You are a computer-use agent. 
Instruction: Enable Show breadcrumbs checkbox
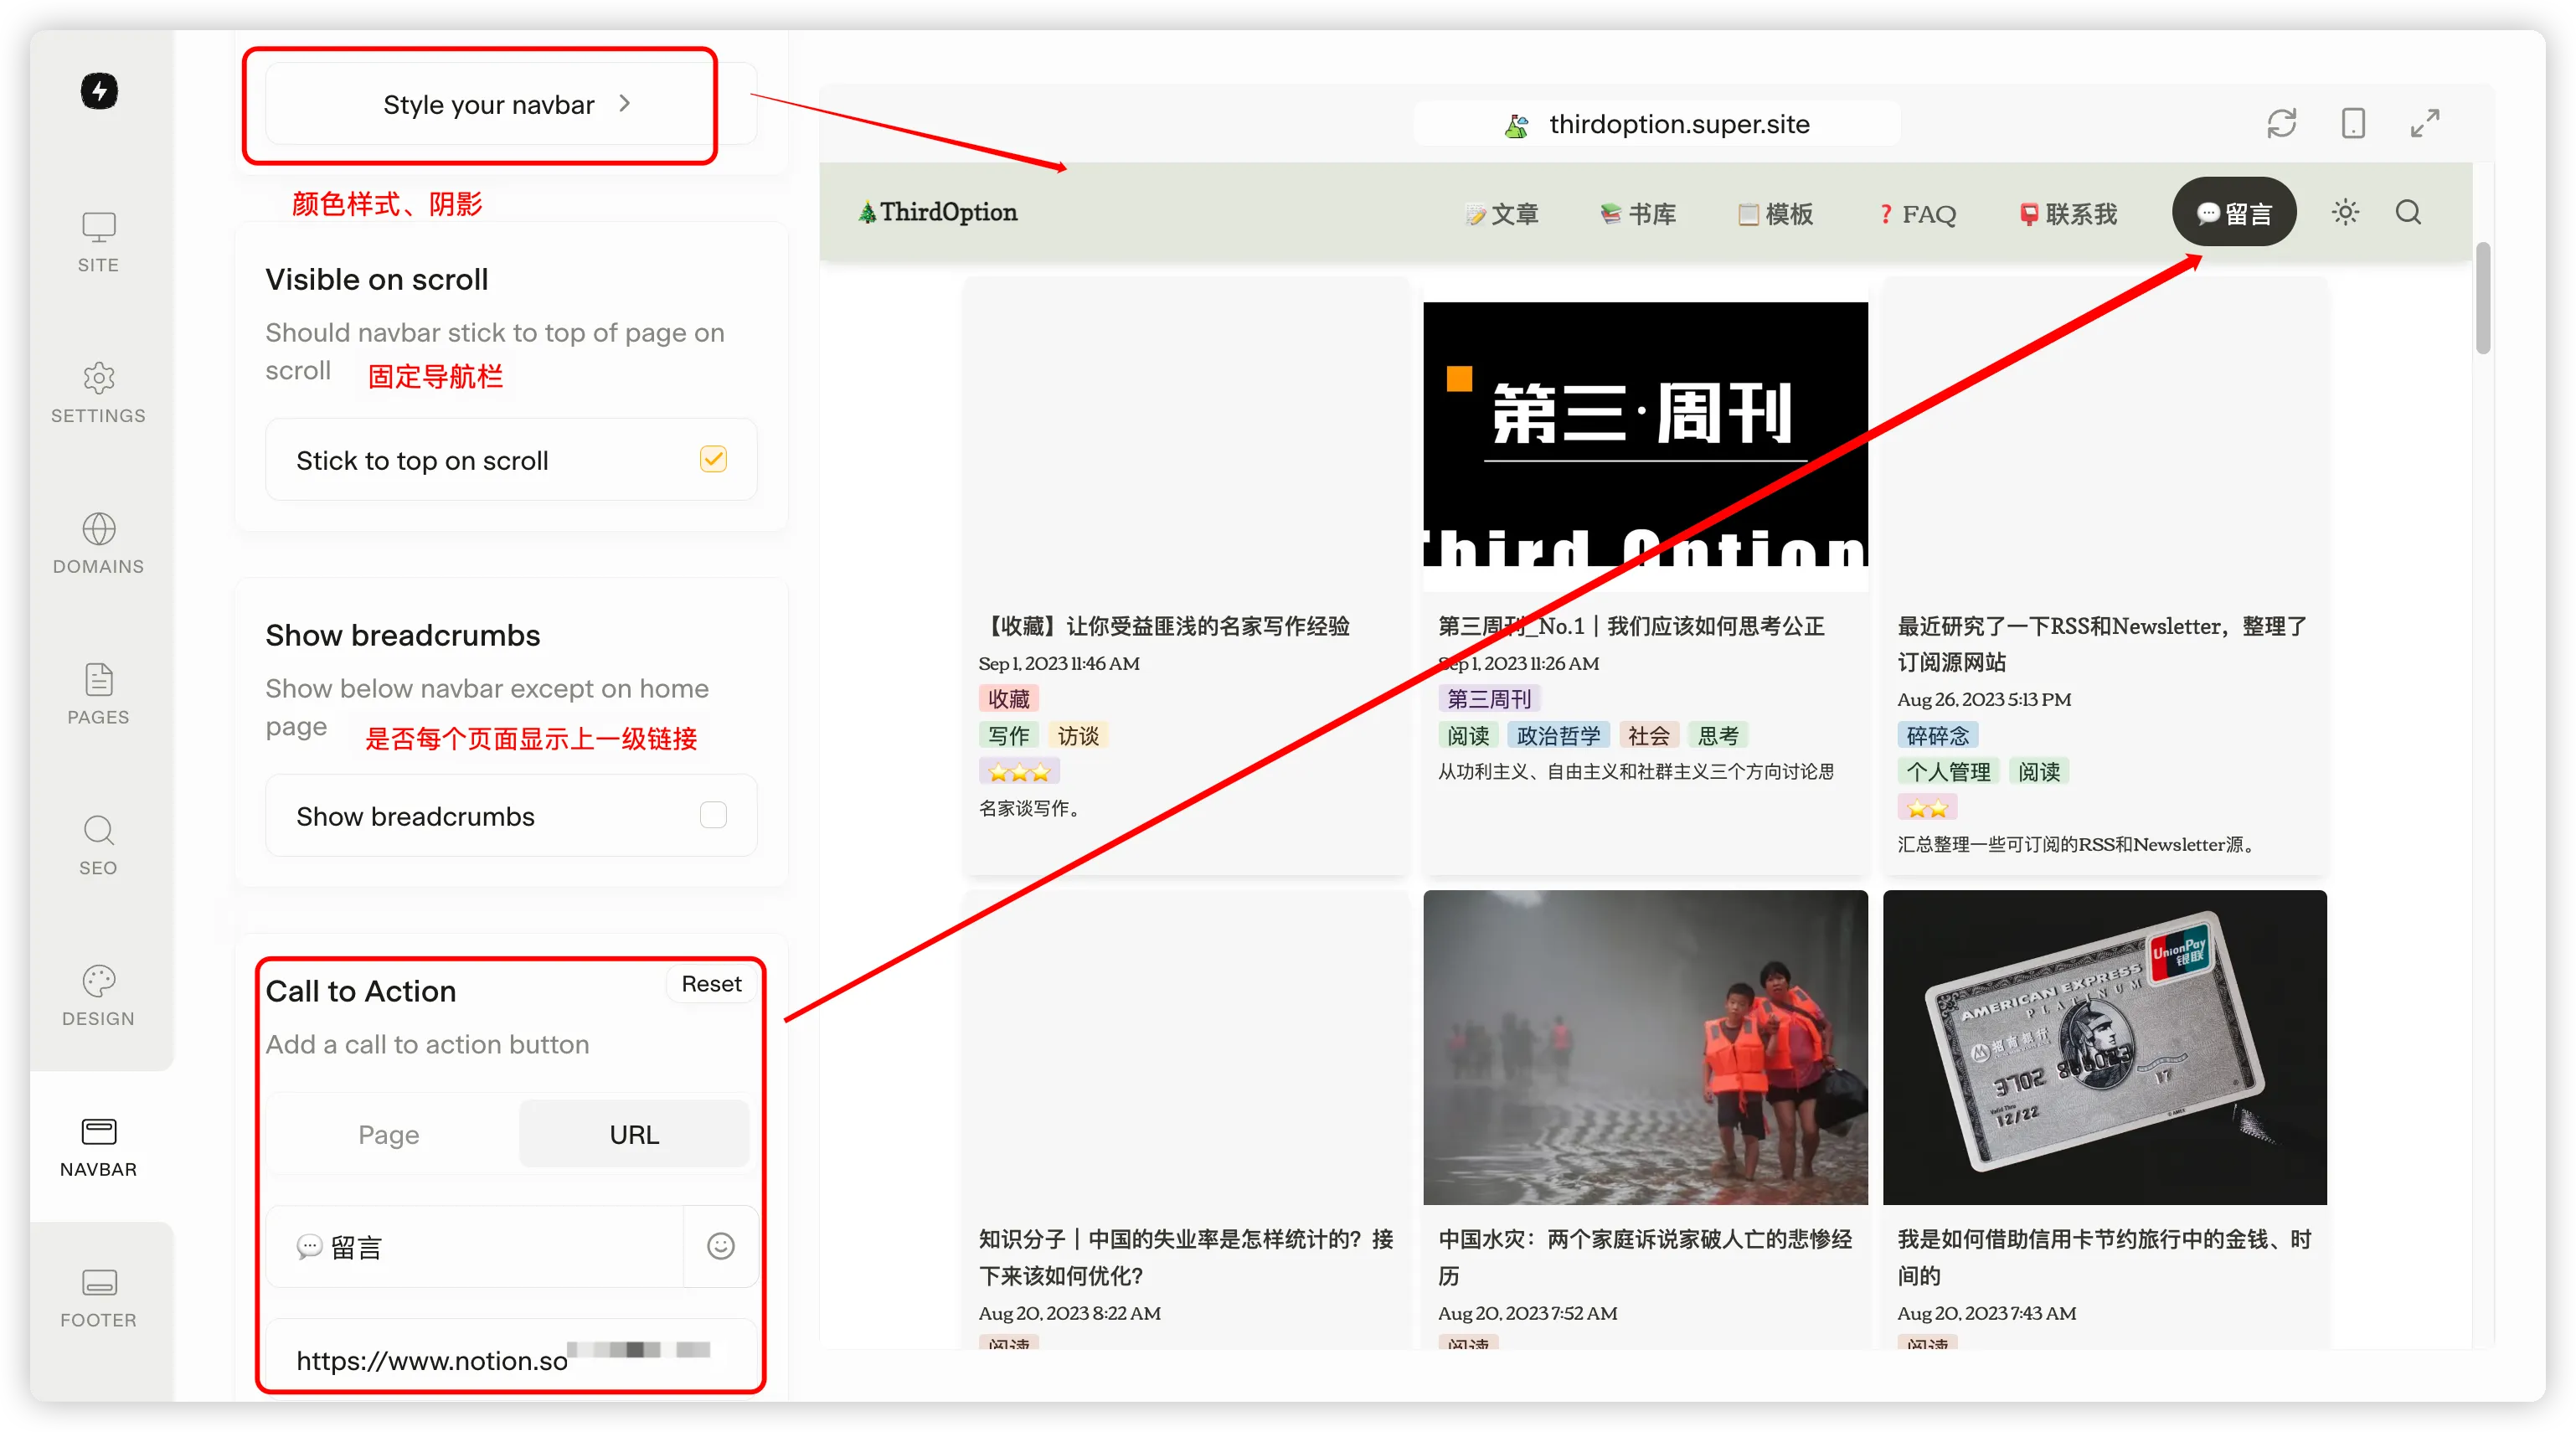[713, 815]
